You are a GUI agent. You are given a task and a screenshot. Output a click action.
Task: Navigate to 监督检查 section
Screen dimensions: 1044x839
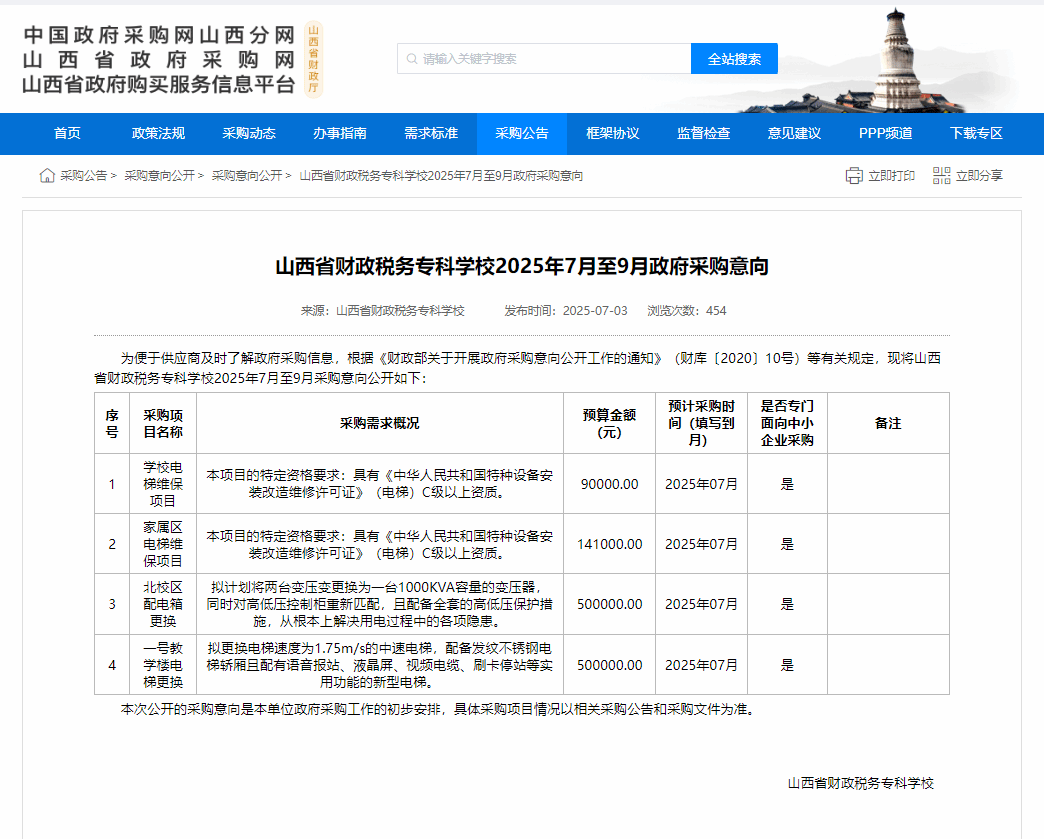click(x=704, y=134)
